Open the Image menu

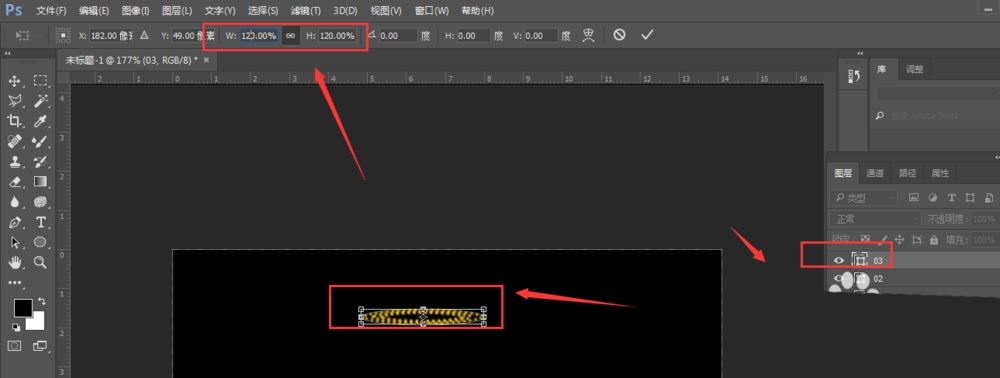point(135,11)
